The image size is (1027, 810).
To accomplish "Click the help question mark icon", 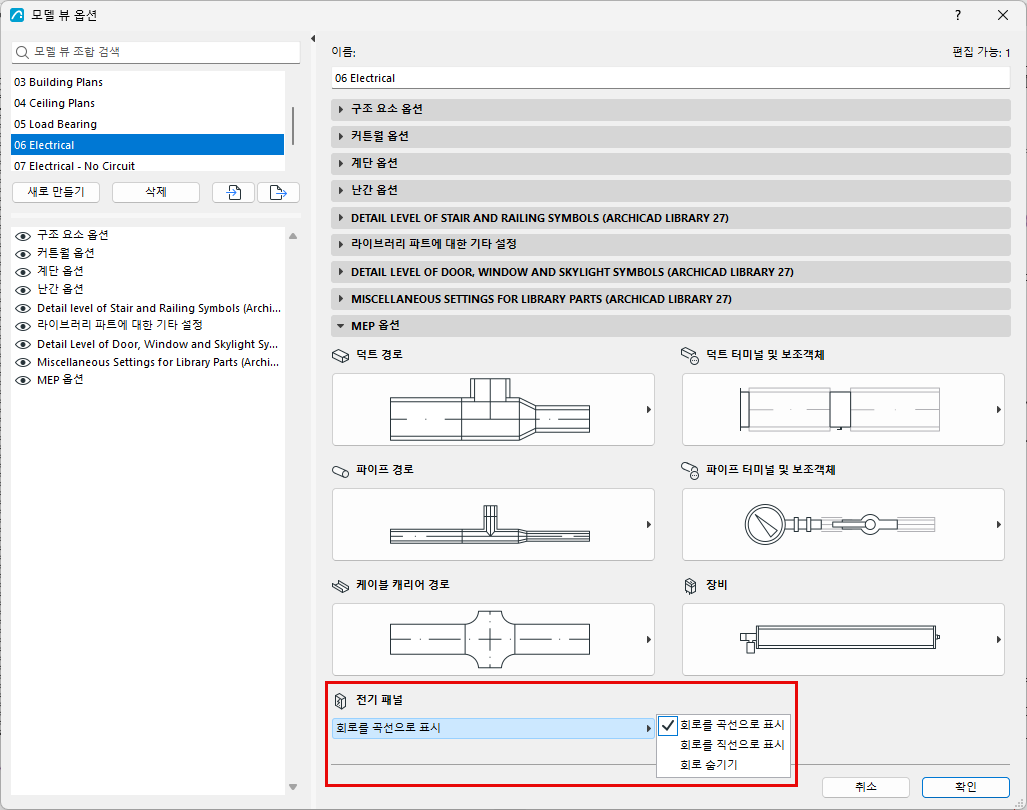I will point(958,15).
